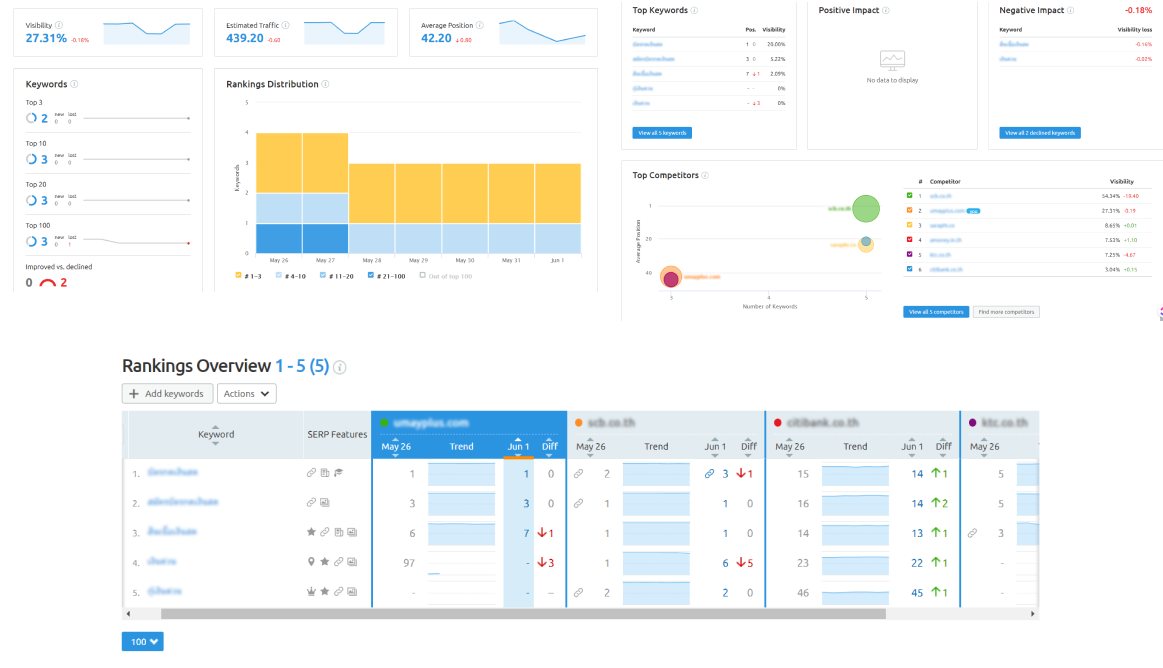This screenshot has height=668, width=1163.
Task: Click View all 5 keywords button
Action: click(661, 133)
